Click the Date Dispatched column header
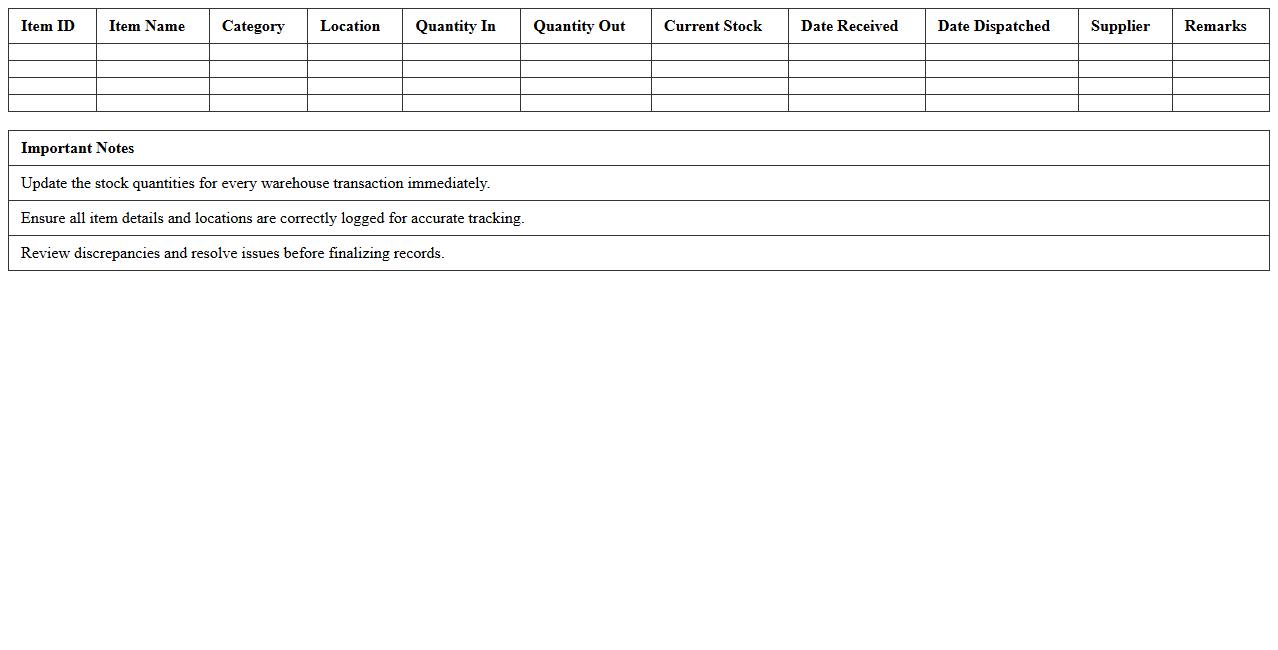Viewport: 1278px width, 650px height. pyautogui.click(x=994, y=26)
